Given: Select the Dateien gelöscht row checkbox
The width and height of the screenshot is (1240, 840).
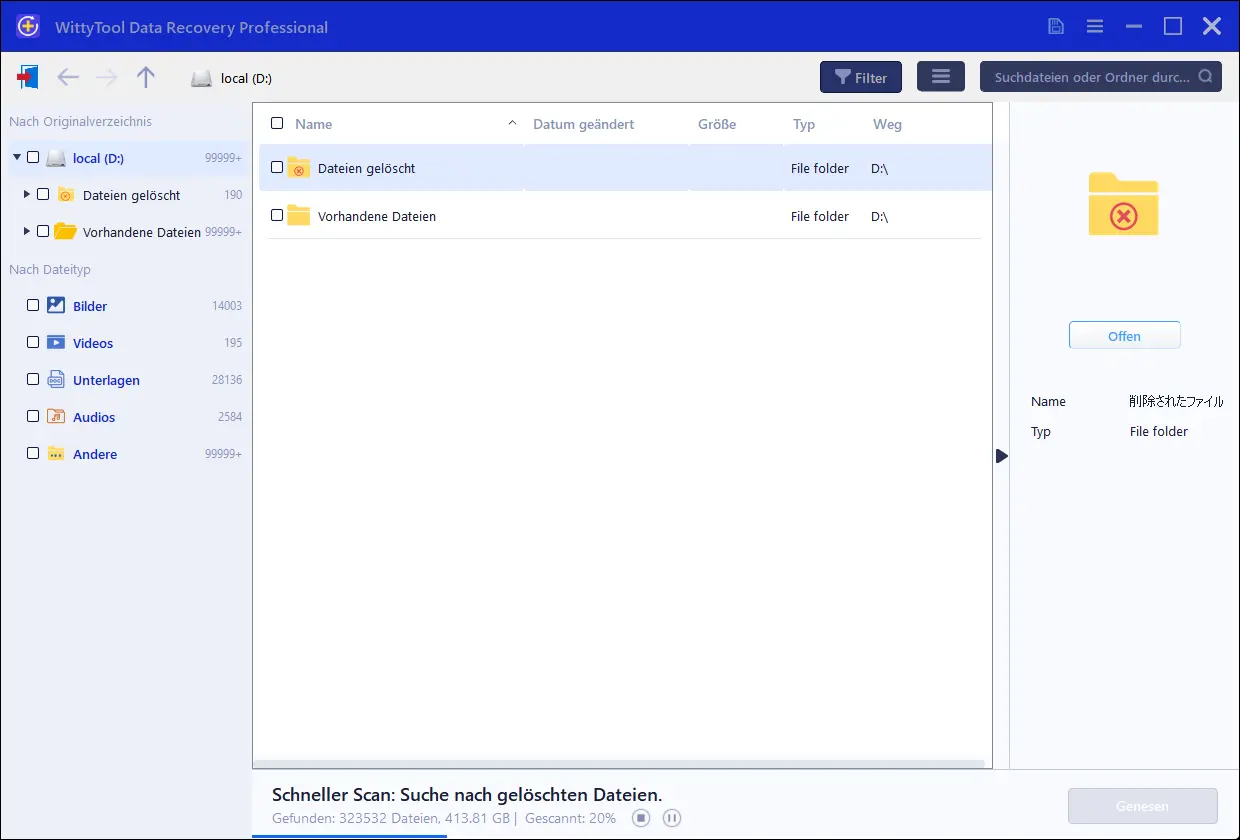Looking at the screenshot, I should pos(277,168).
